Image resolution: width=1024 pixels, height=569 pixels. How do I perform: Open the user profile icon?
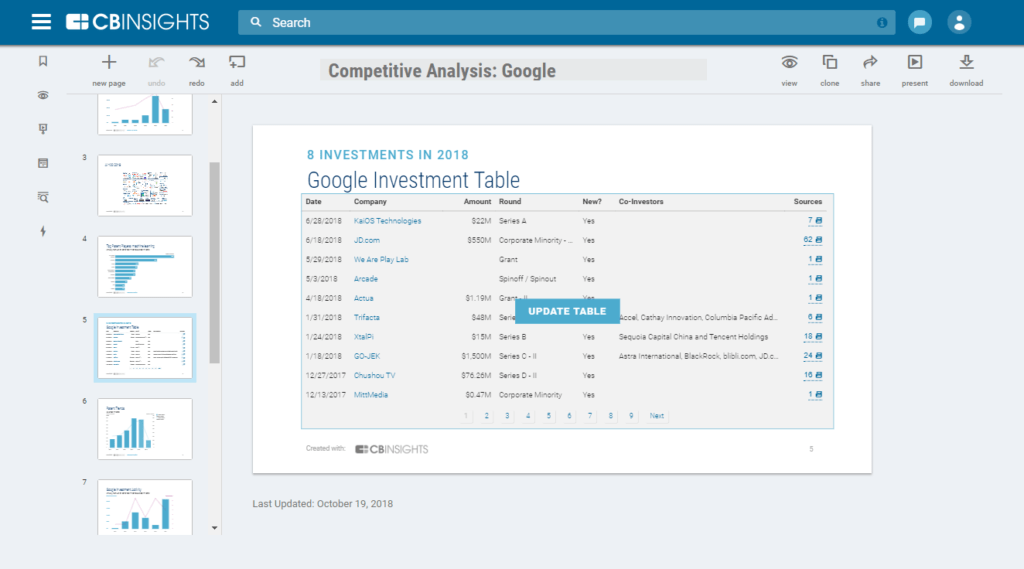[959, 22]
